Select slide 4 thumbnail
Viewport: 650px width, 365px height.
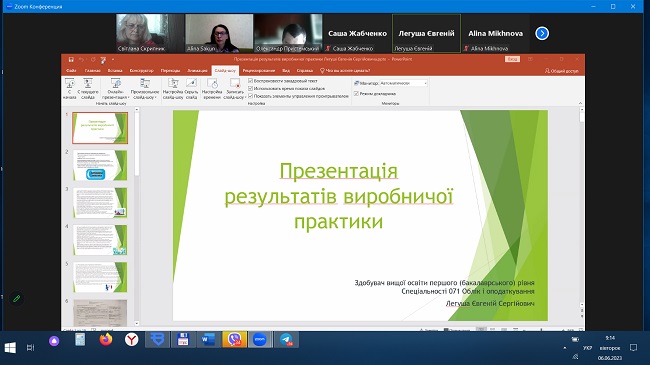100,240
